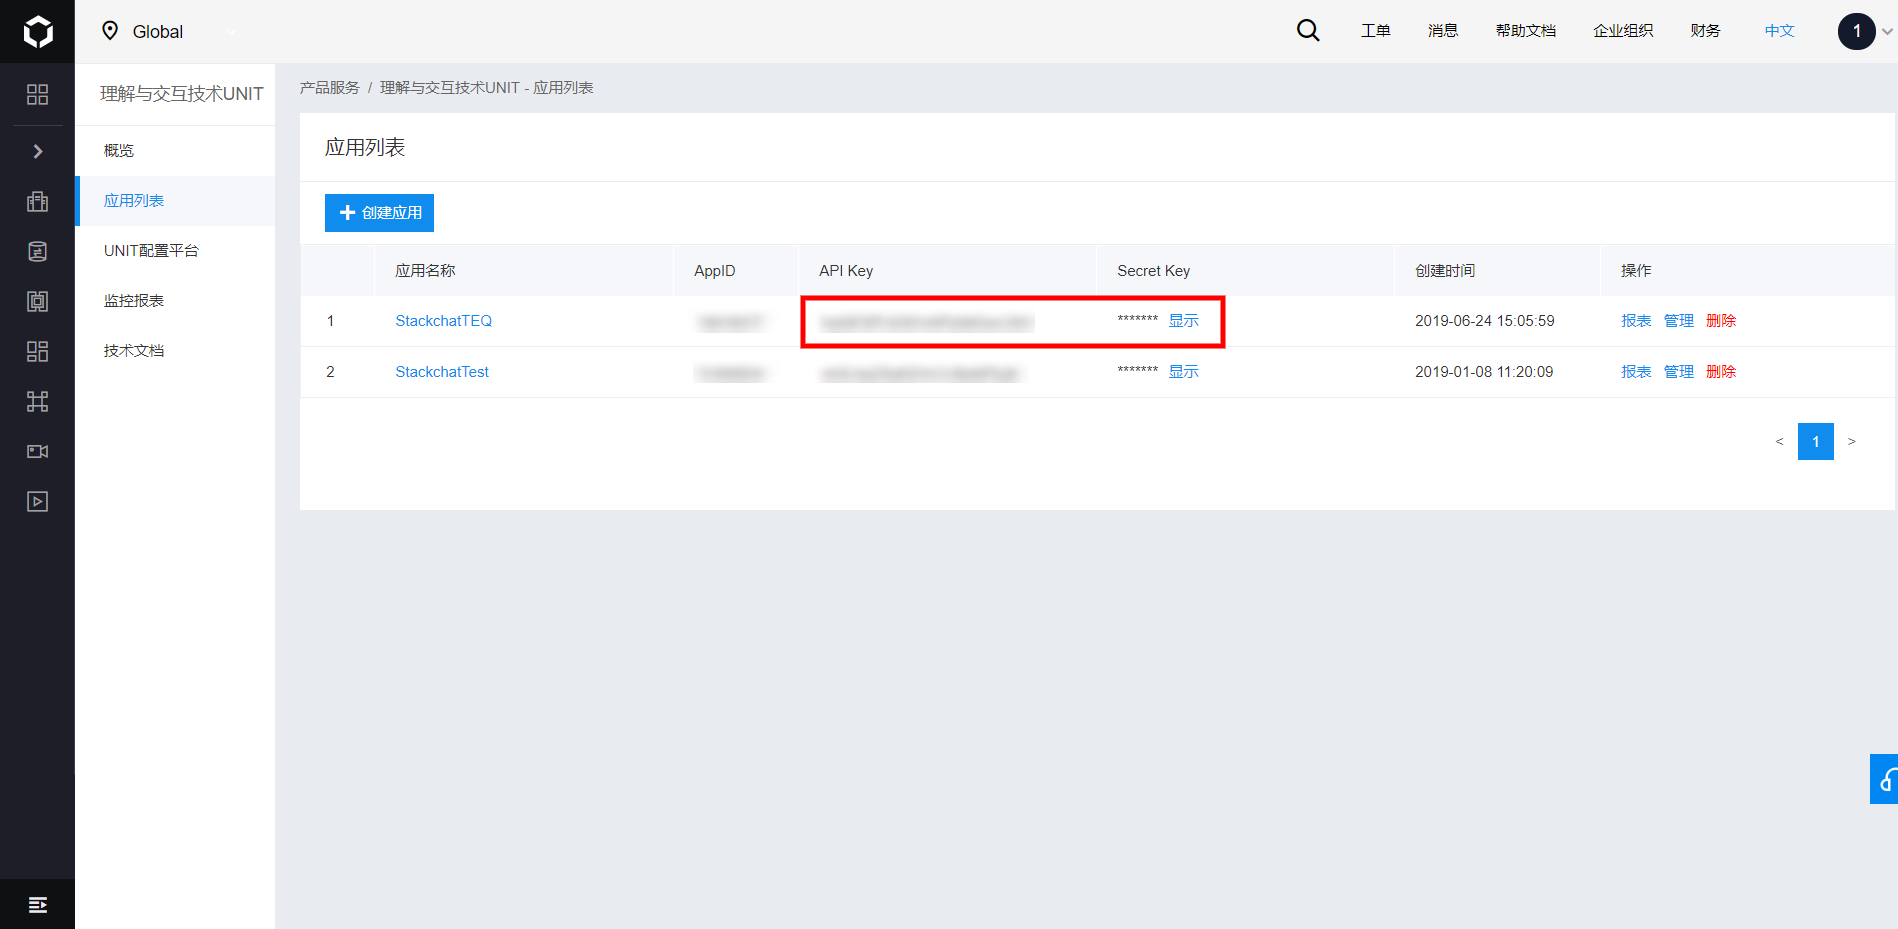1898x929 pixels.
Task: Click the four-squares overview sidebar icon
Action: pyautogui.click(x=37, y=94)
